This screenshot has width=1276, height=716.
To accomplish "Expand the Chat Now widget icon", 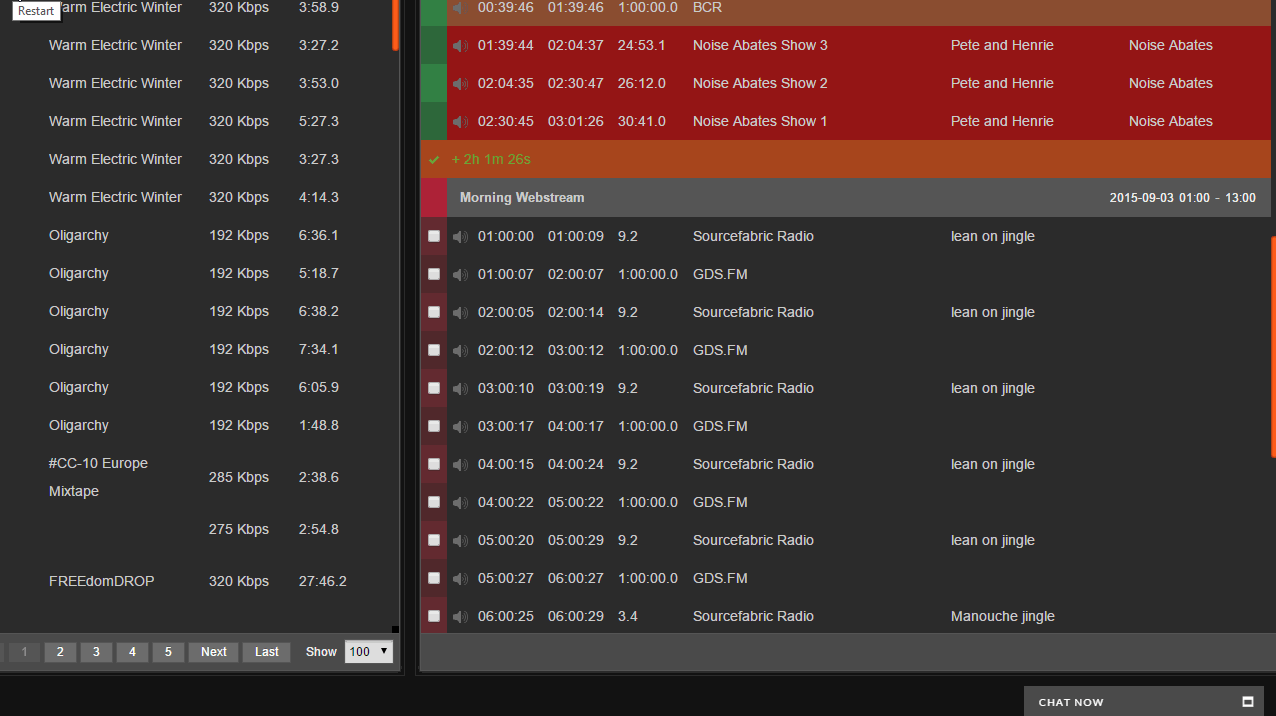I will pyautogui.click(x=1248, y=702).
